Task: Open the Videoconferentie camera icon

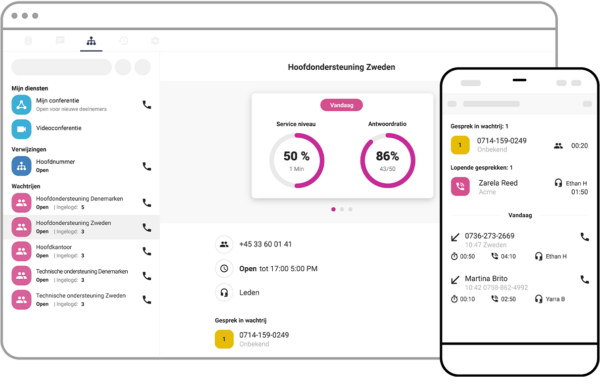Action: pyautogui.click(x=21, y=129)
